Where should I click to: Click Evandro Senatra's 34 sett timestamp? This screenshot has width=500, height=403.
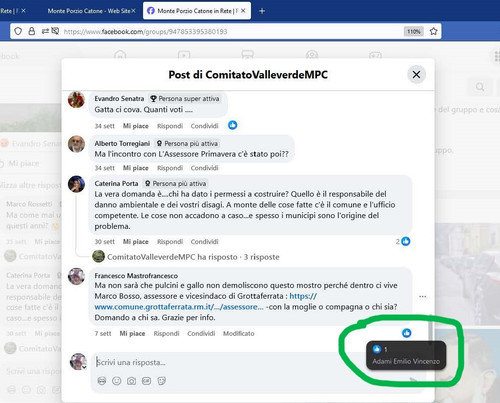pyautogui.click(x=104, y=126)
